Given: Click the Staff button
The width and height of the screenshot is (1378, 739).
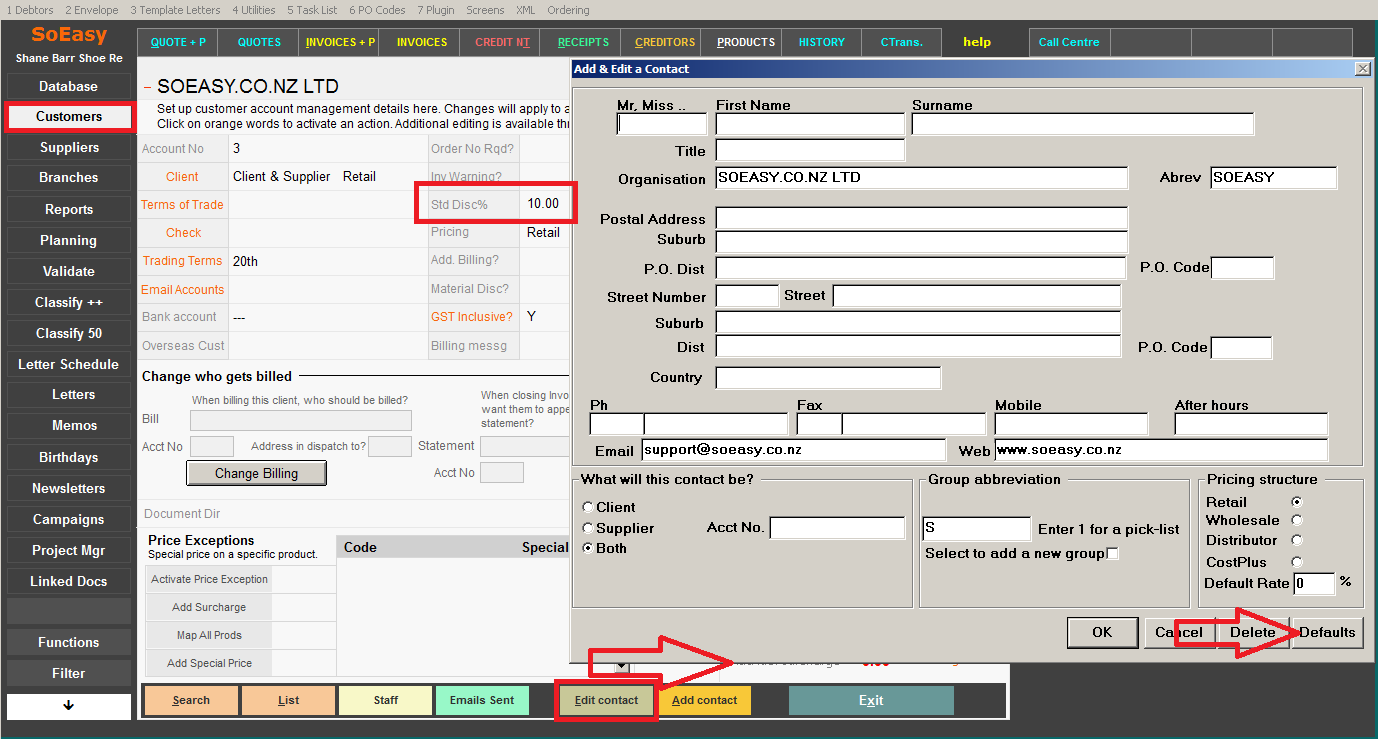Looking at the screenshot, I should (385, 700).
